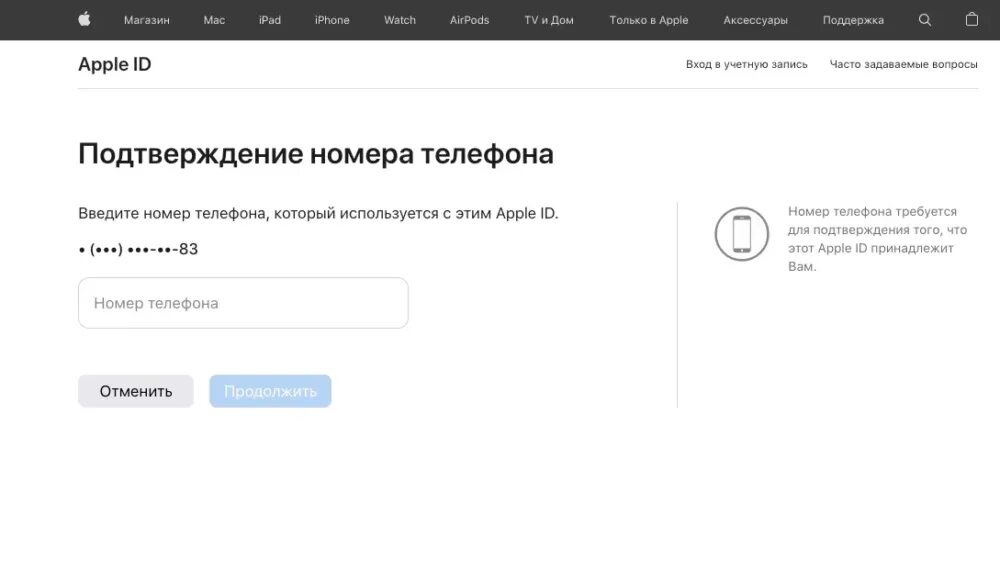Focus the Номер телефона input field
1000x571 pixels.
coord(243,303)
